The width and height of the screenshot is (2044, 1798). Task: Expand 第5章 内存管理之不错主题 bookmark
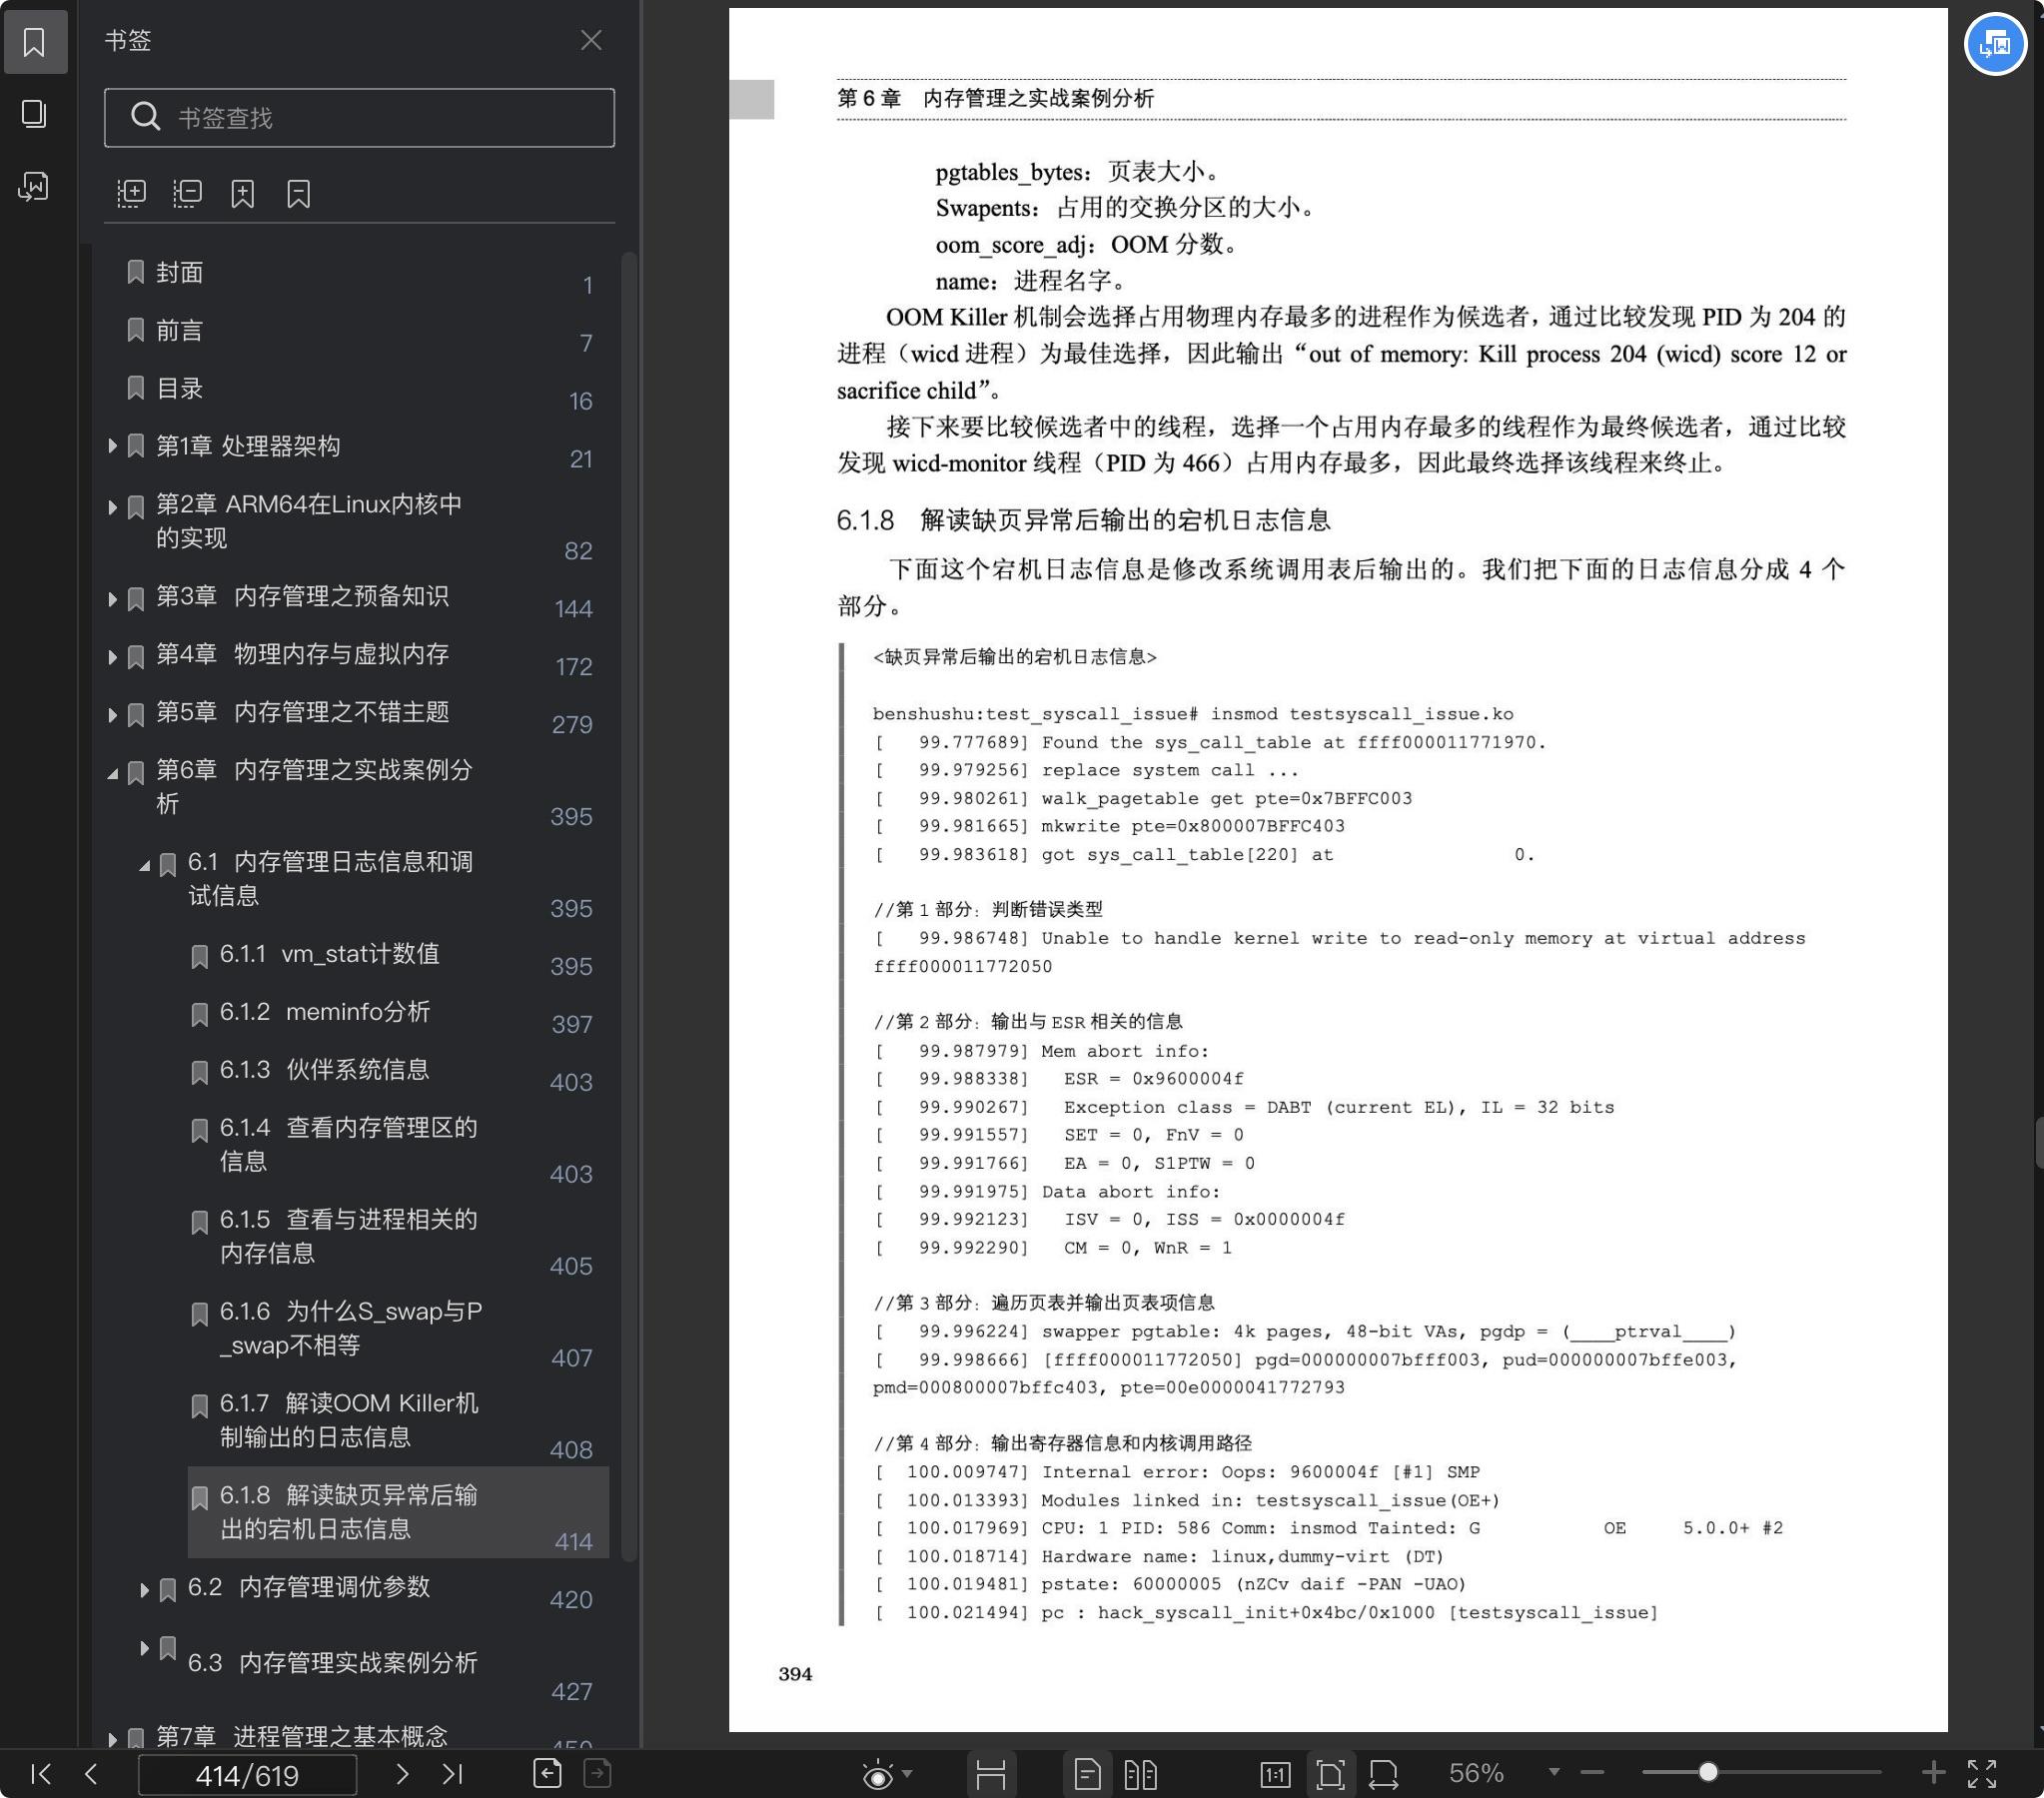pos(112,715)
